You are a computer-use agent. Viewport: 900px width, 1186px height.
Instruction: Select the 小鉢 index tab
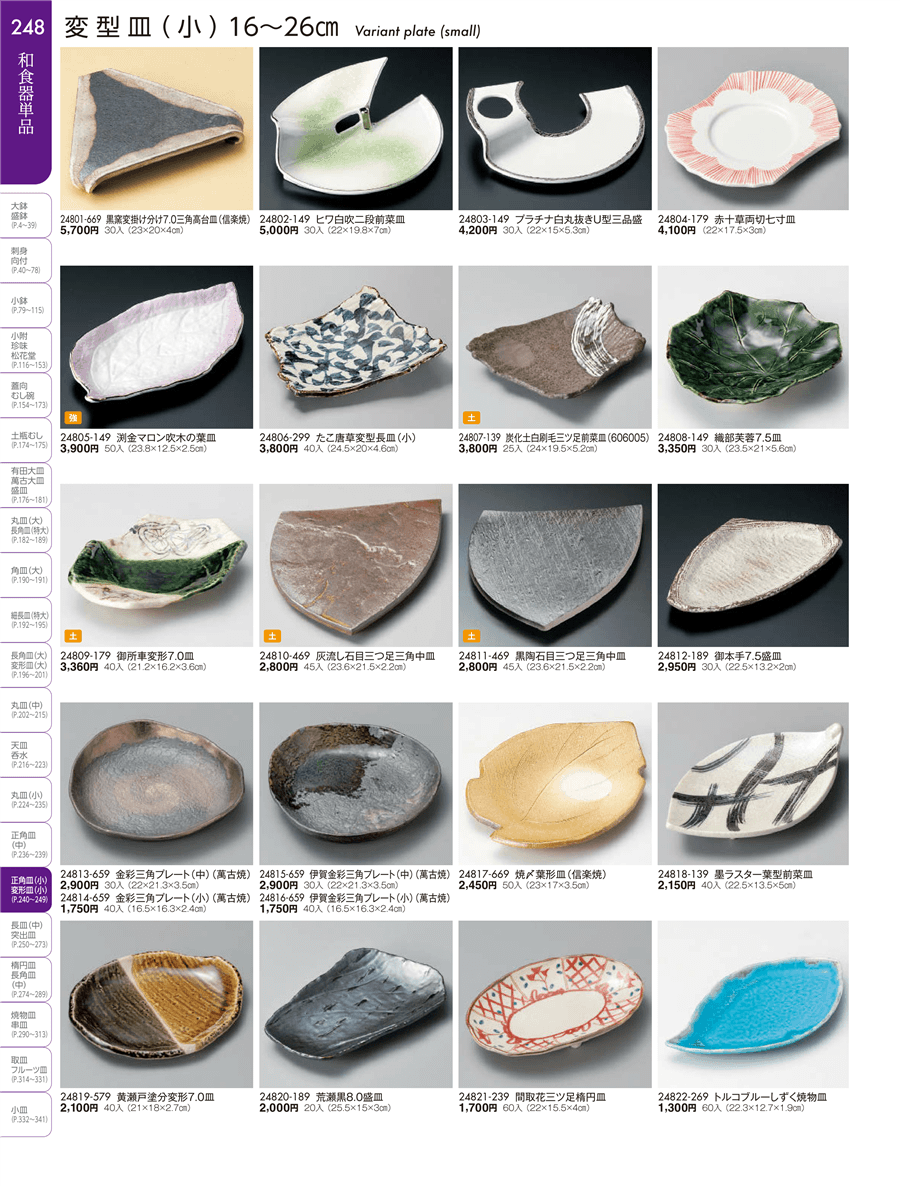coord(26,305)
